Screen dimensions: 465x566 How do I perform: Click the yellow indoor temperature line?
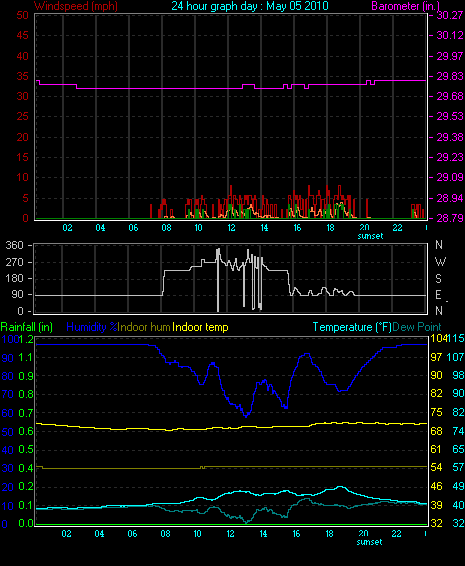click(231, 427)
